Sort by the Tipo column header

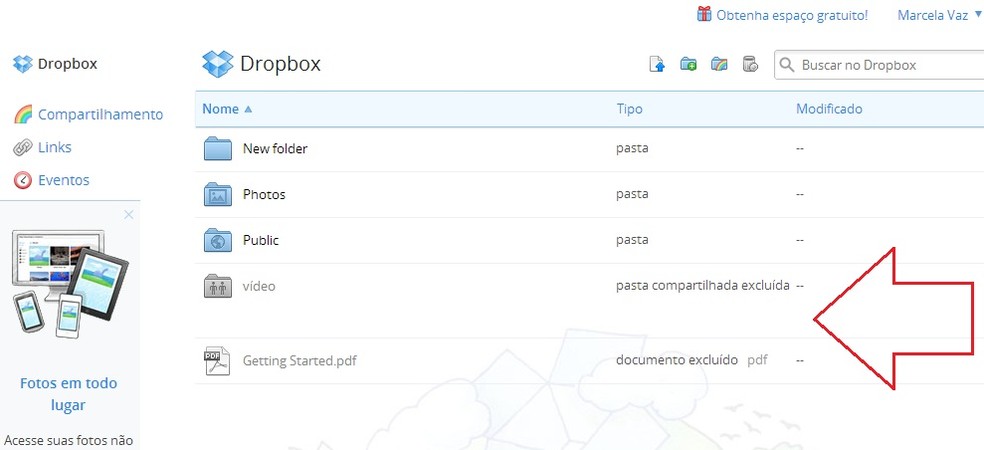click(629, 109)
